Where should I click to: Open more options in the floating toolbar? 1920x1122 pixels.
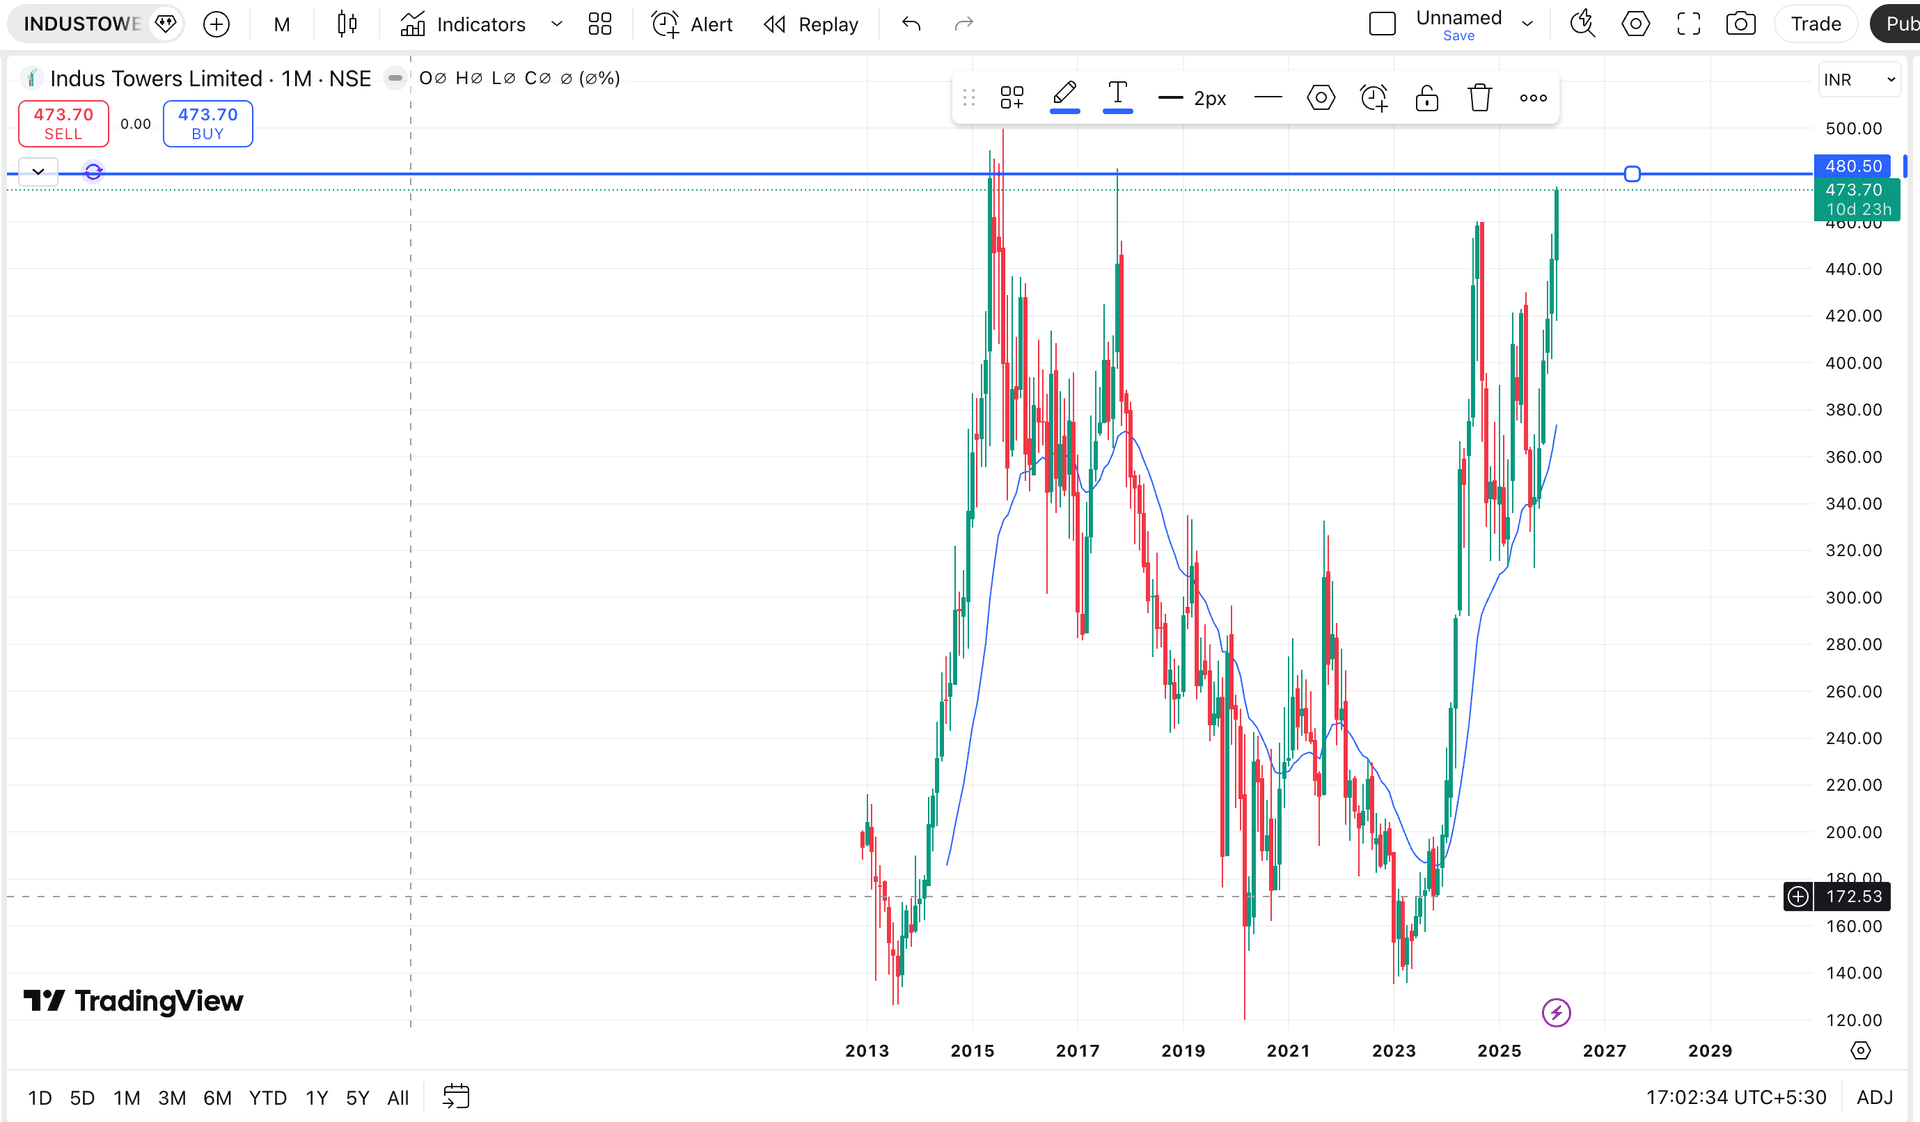click(x=1533, y=97)
